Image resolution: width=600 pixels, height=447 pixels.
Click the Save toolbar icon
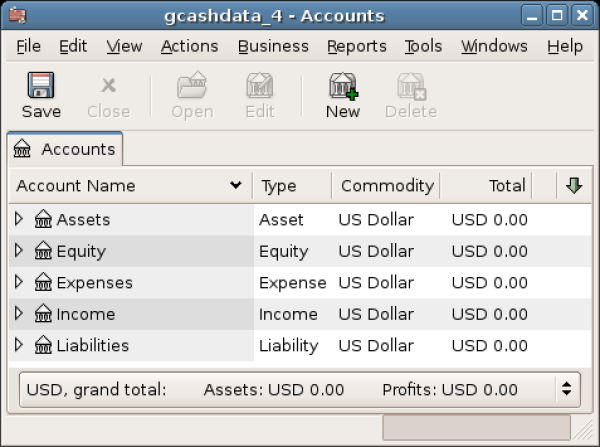point(40,87)
